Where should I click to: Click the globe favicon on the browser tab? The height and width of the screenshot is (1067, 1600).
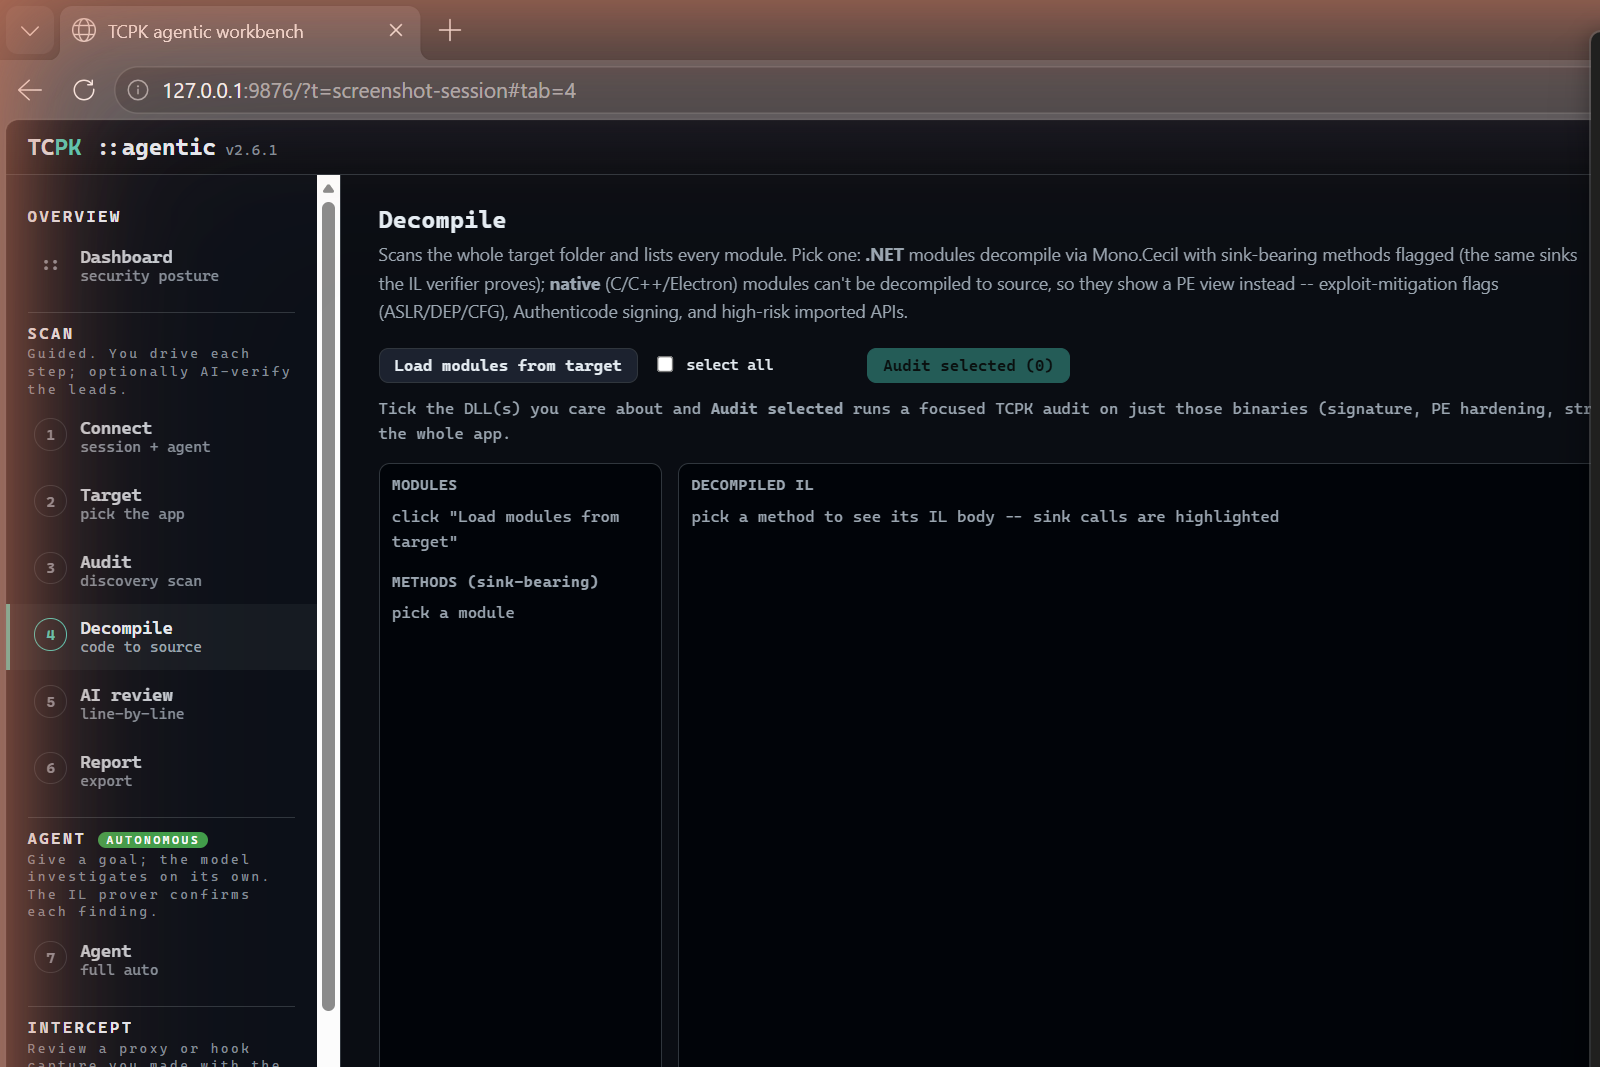(x=84, y=31)
